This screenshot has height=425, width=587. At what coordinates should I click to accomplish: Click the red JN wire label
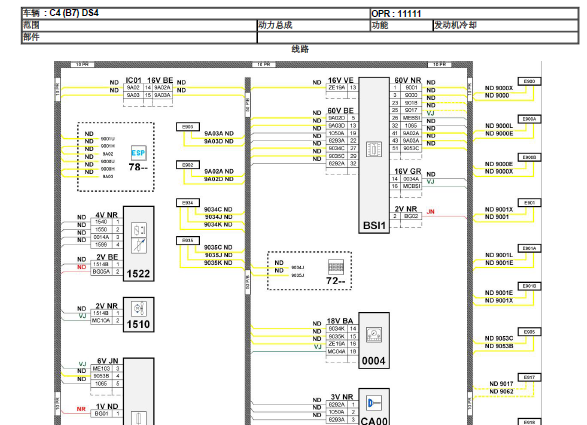[431, 212]
